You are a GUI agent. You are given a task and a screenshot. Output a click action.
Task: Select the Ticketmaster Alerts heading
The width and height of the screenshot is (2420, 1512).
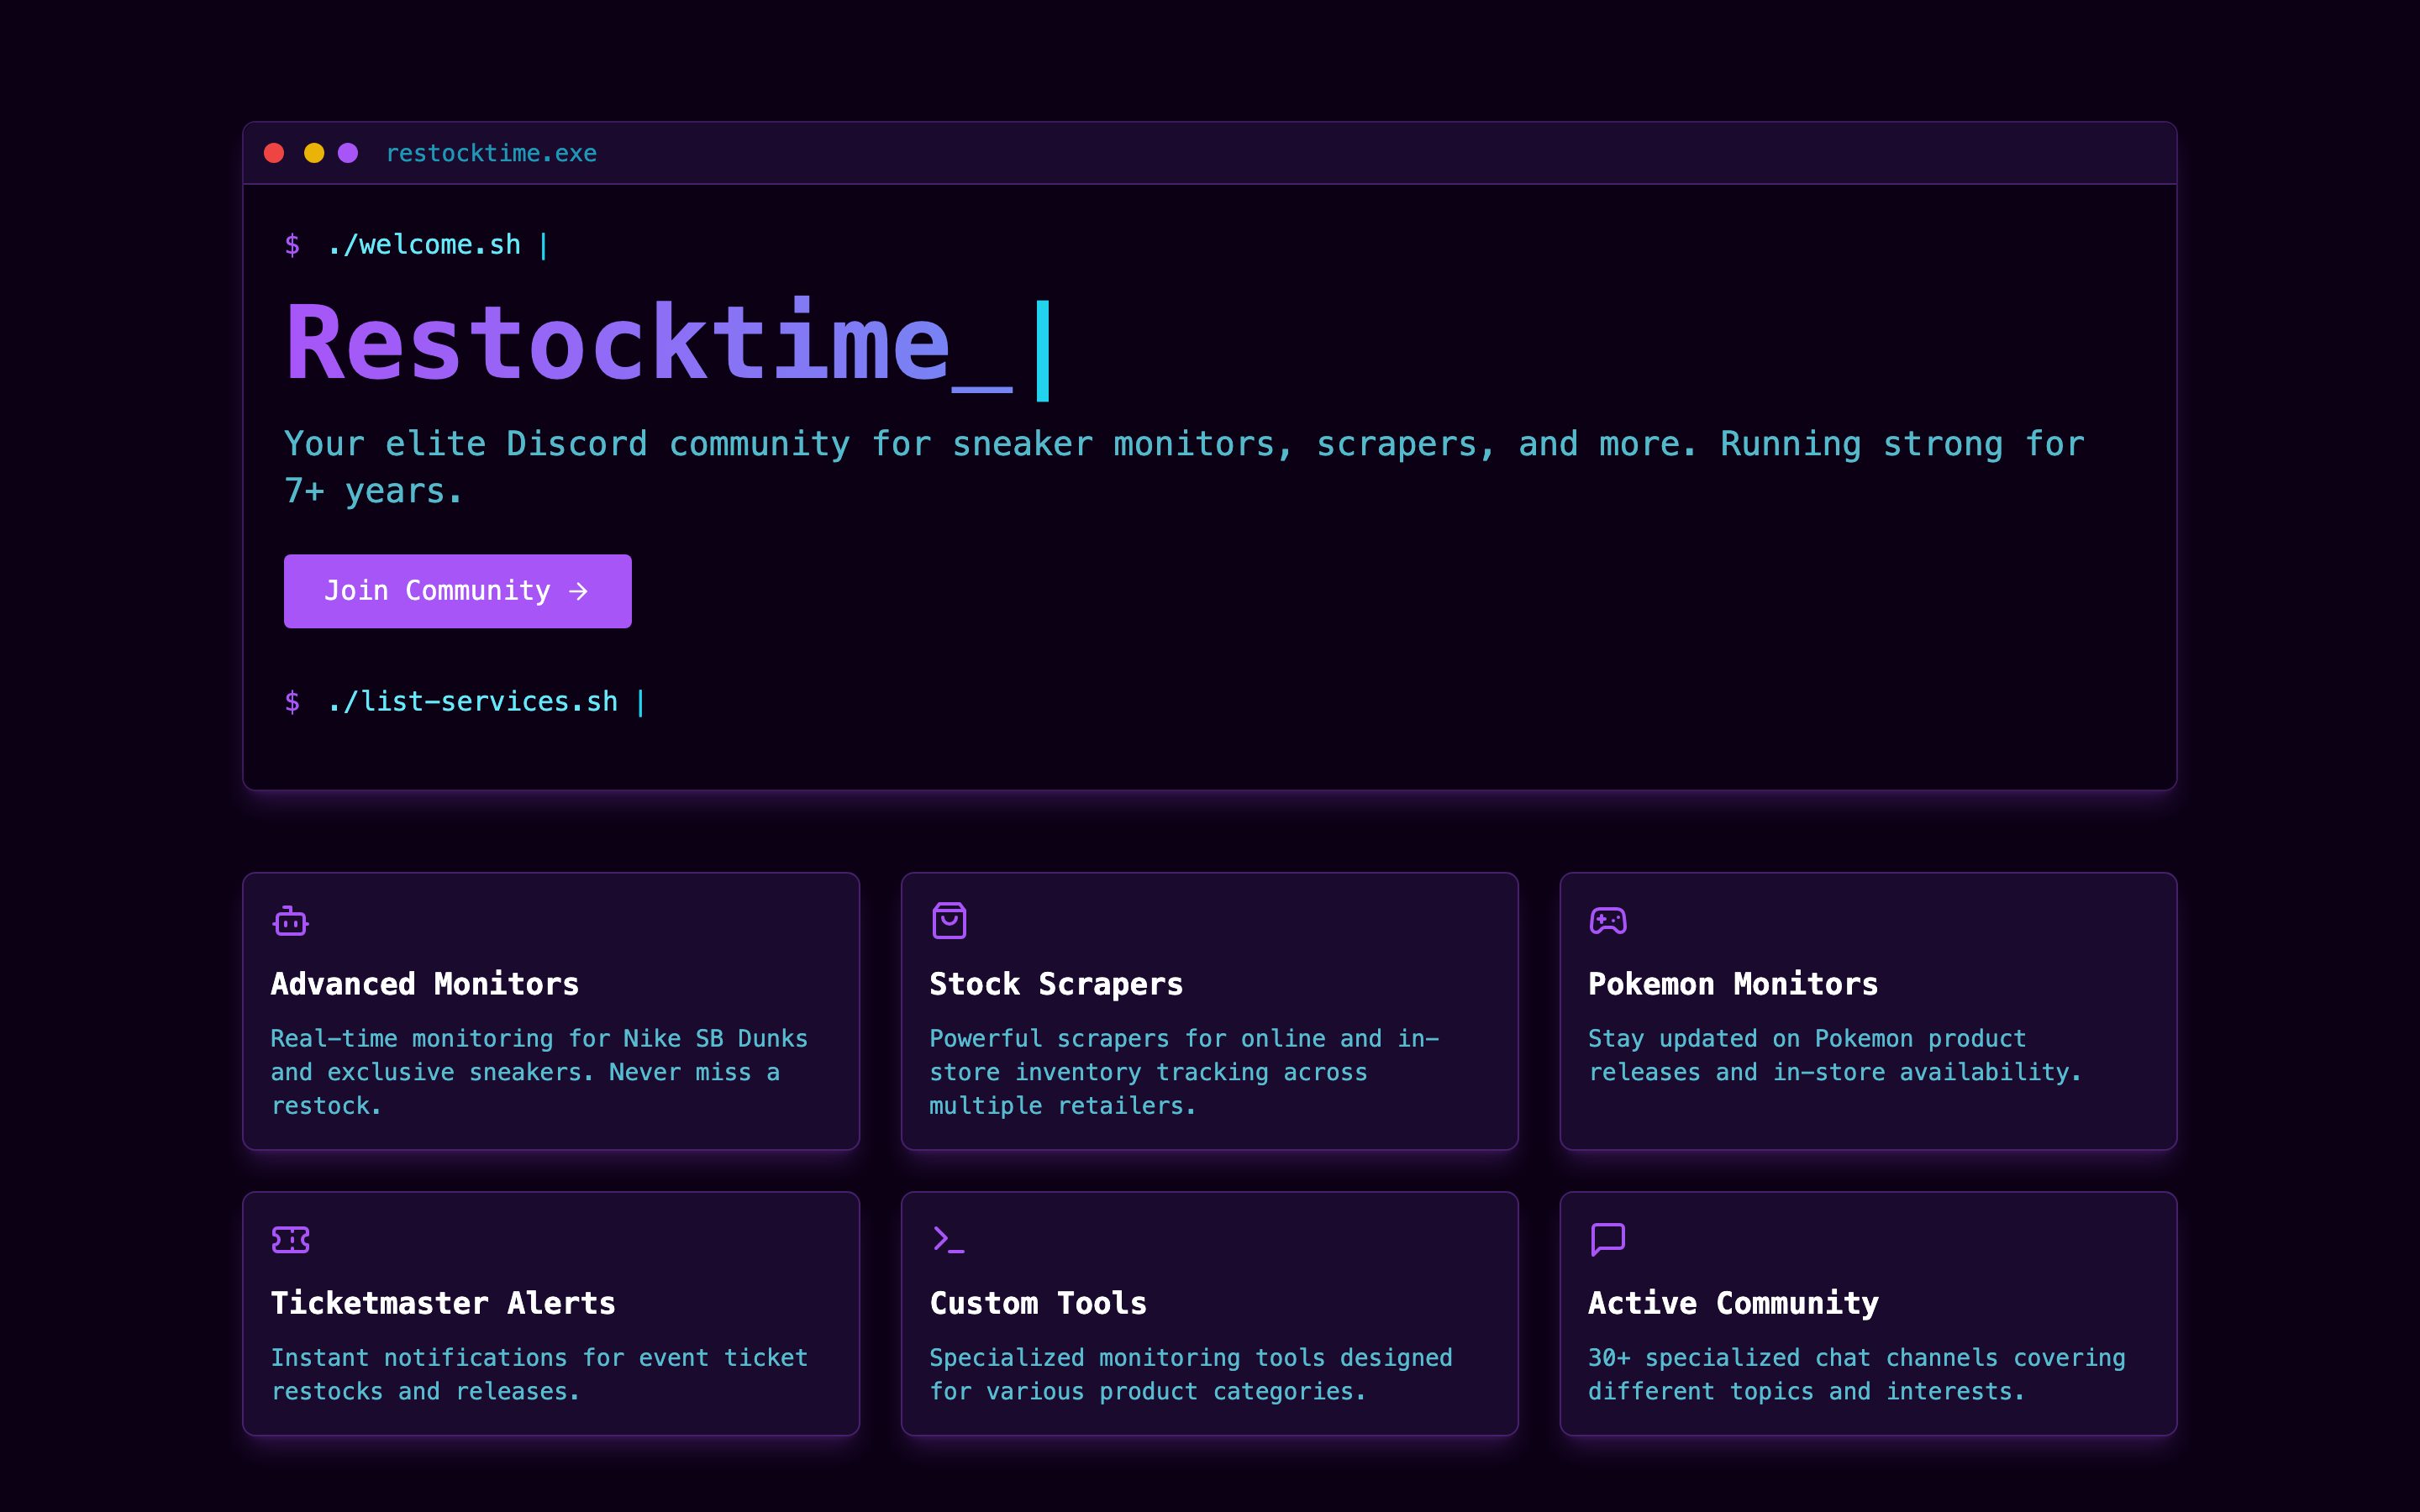coord(443,1303)
